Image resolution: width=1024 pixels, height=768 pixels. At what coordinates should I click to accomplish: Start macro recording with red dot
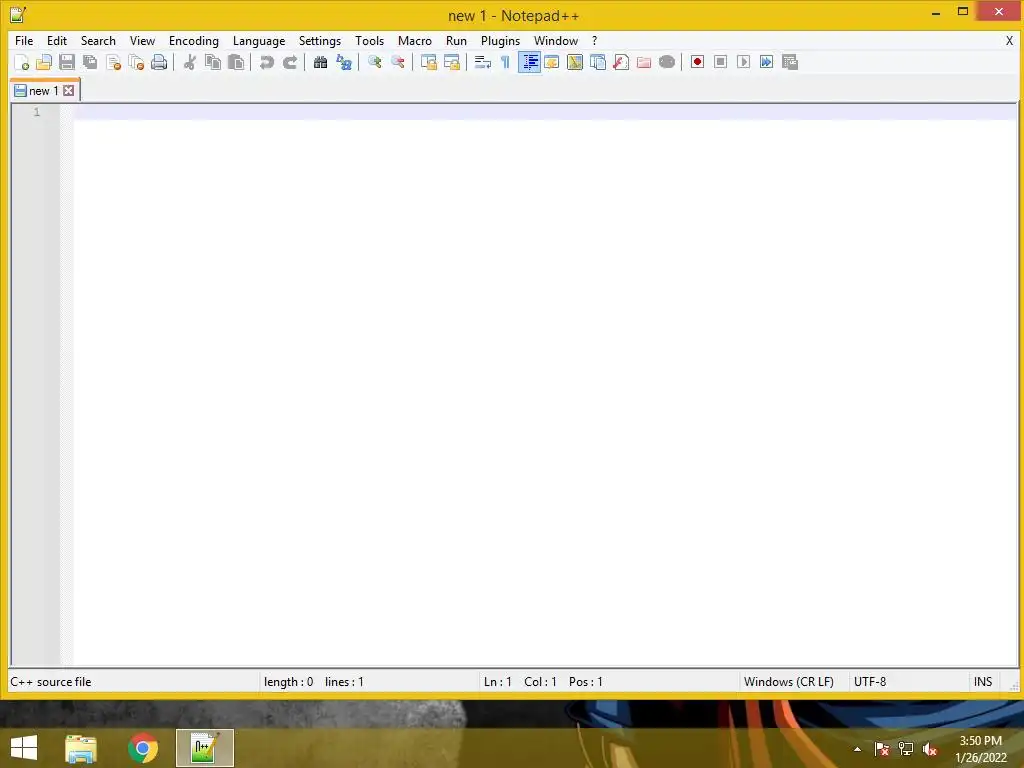coord(697,62)
